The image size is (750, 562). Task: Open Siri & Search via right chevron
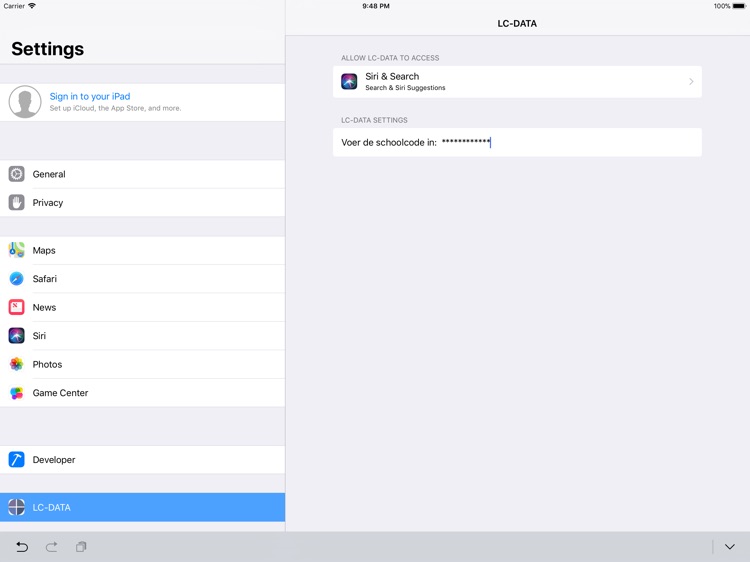tap(691, 82)
